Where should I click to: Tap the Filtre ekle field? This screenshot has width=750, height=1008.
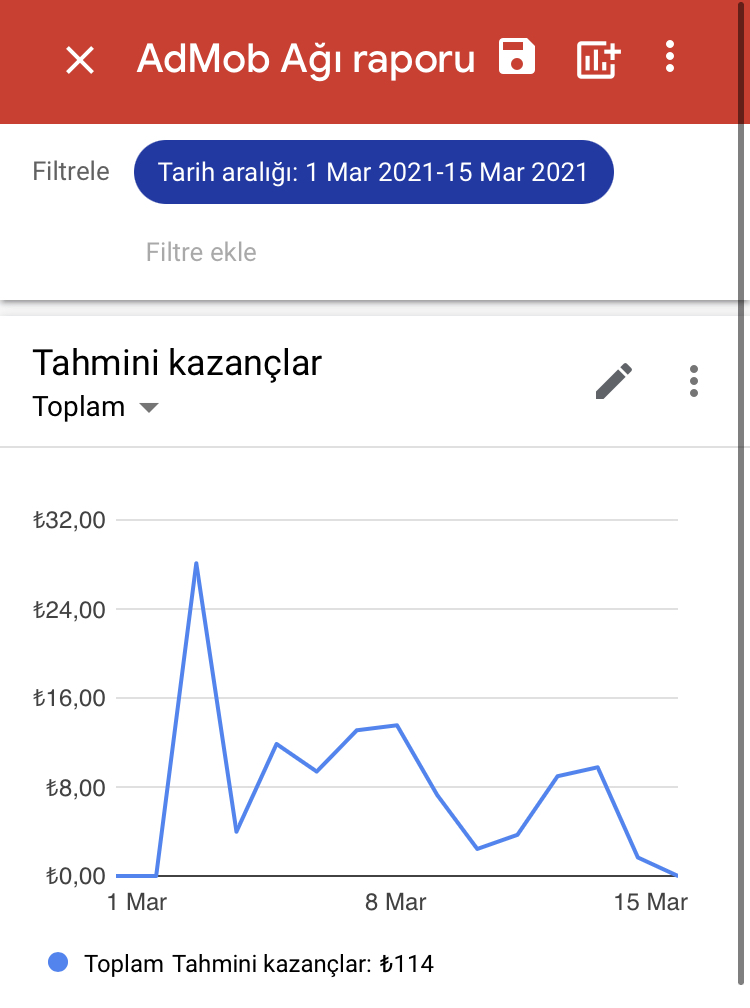(201, 252)
